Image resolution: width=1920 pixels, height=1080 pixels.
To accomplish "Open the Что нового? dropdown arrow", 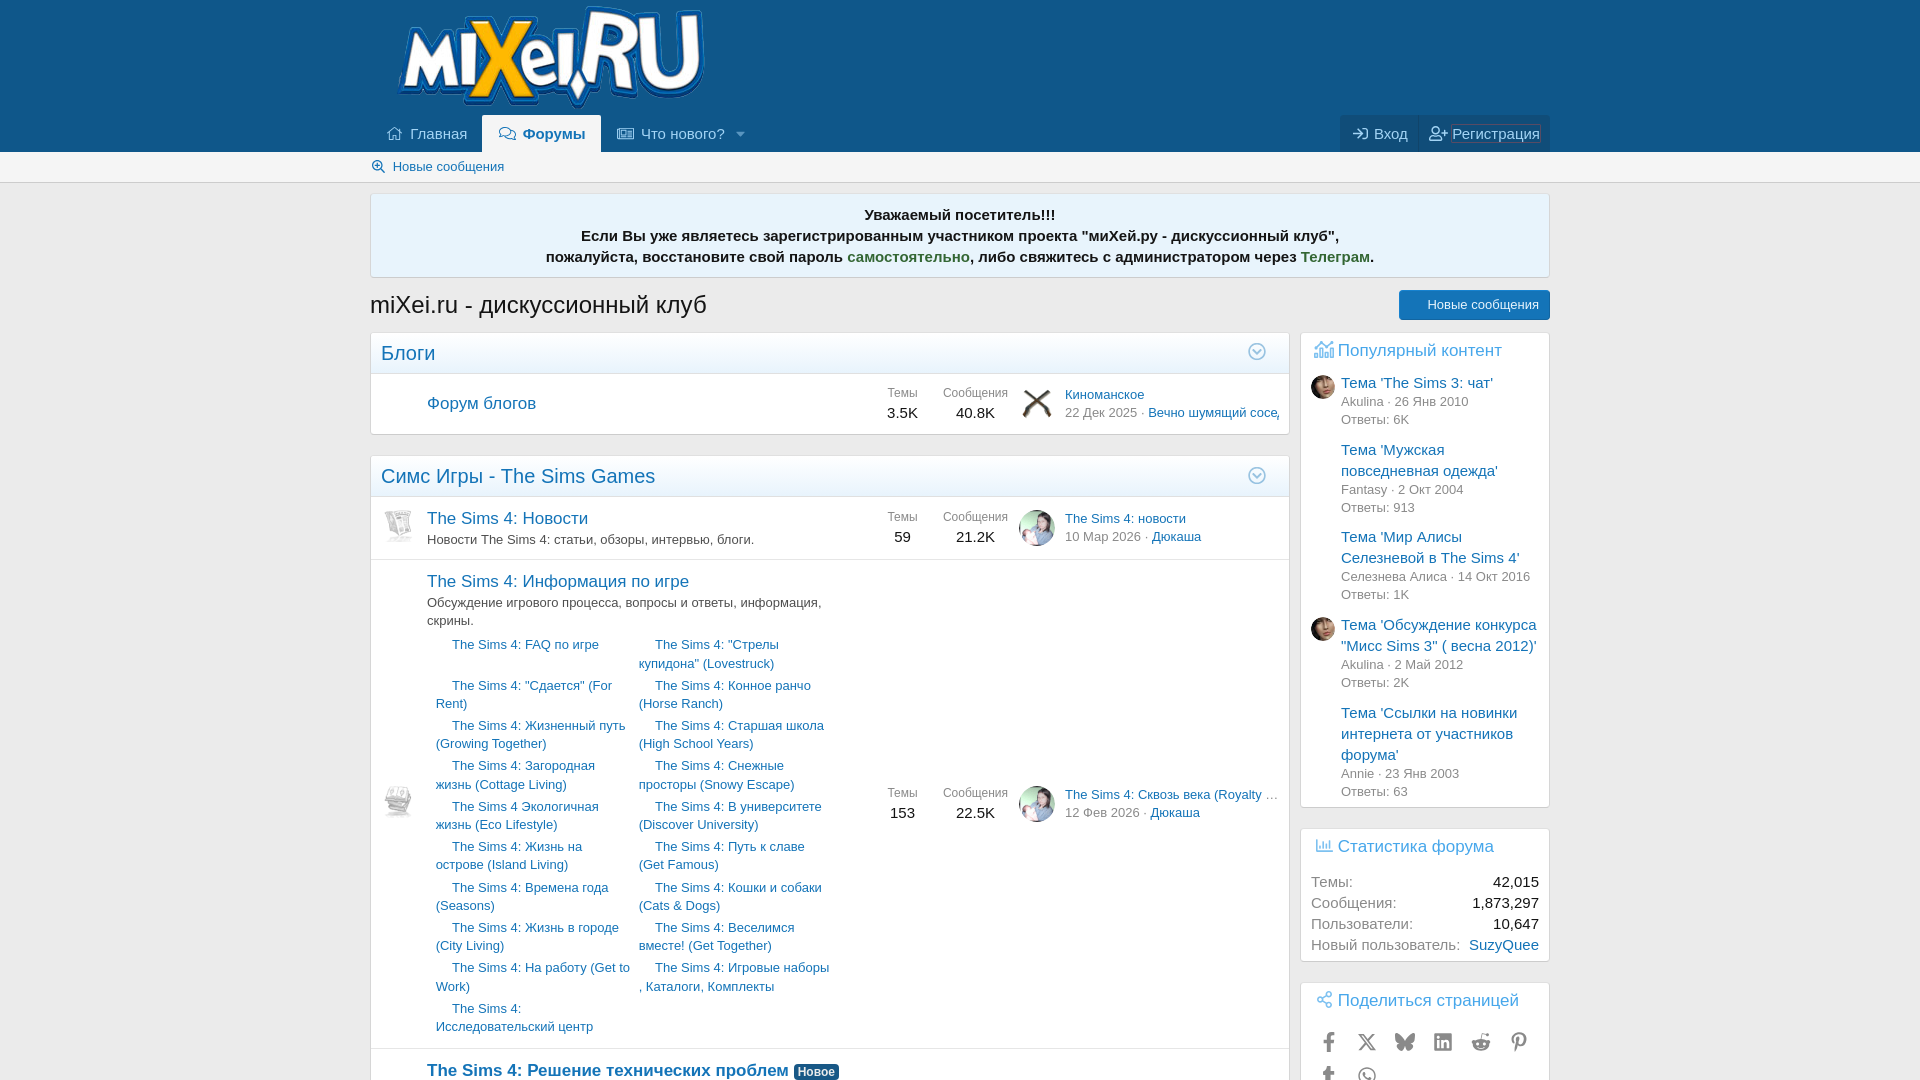I will (741, 134).
